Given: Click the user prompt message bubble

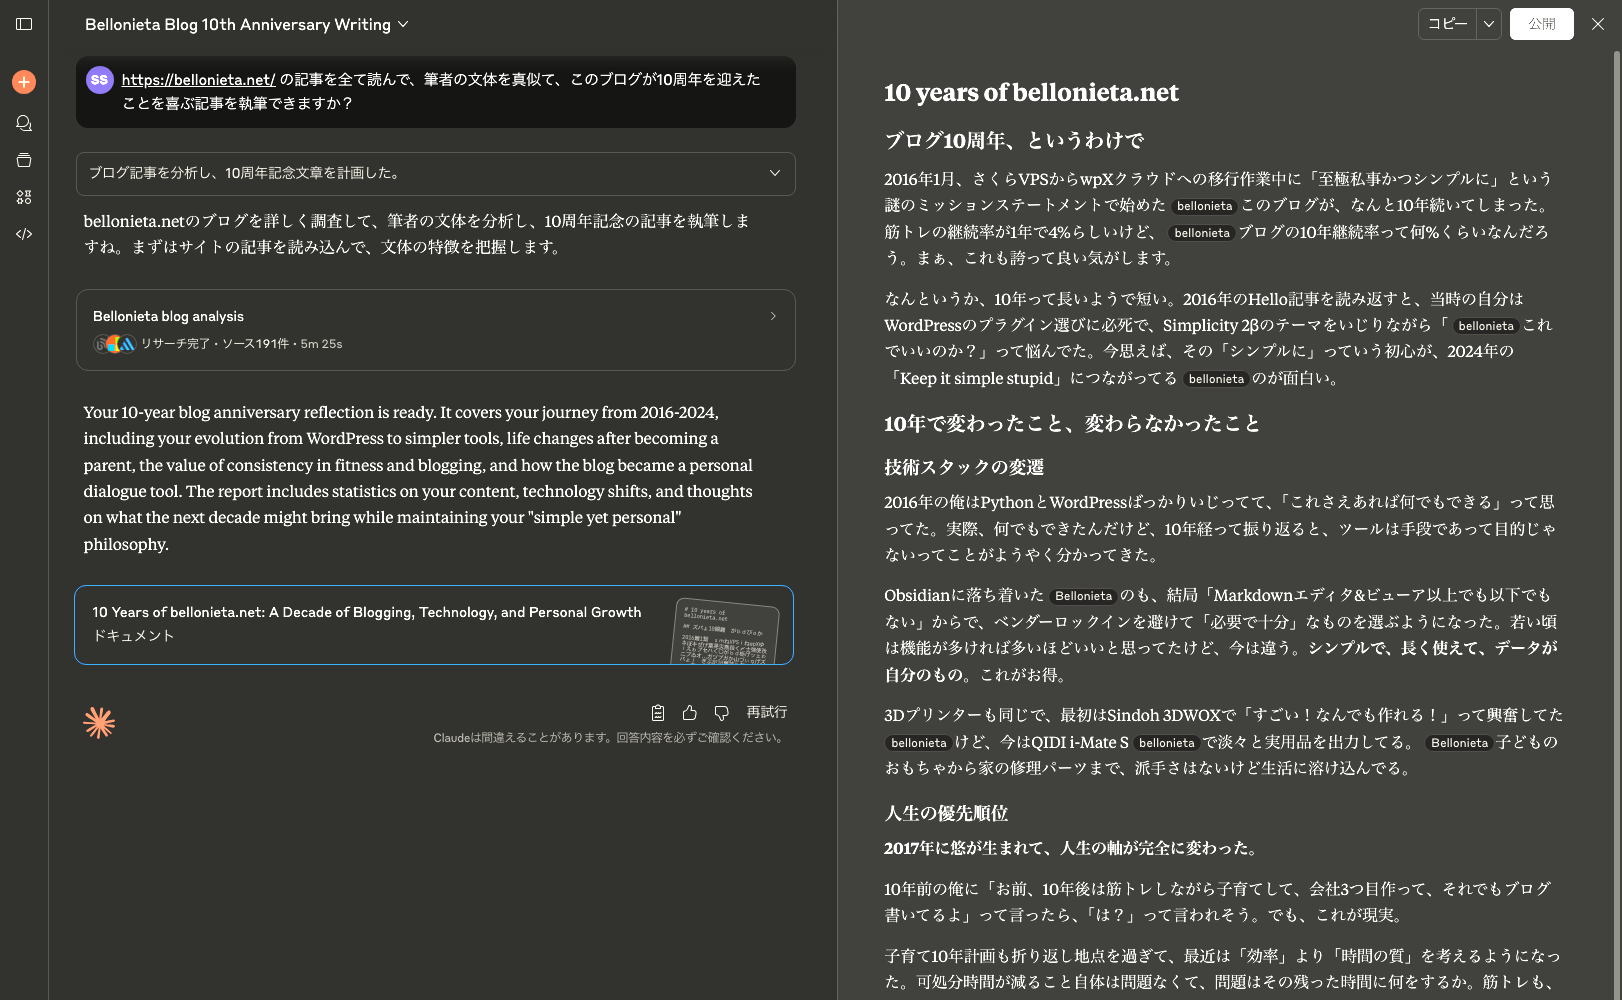Looking at the screenshot, I should point(436,92).
